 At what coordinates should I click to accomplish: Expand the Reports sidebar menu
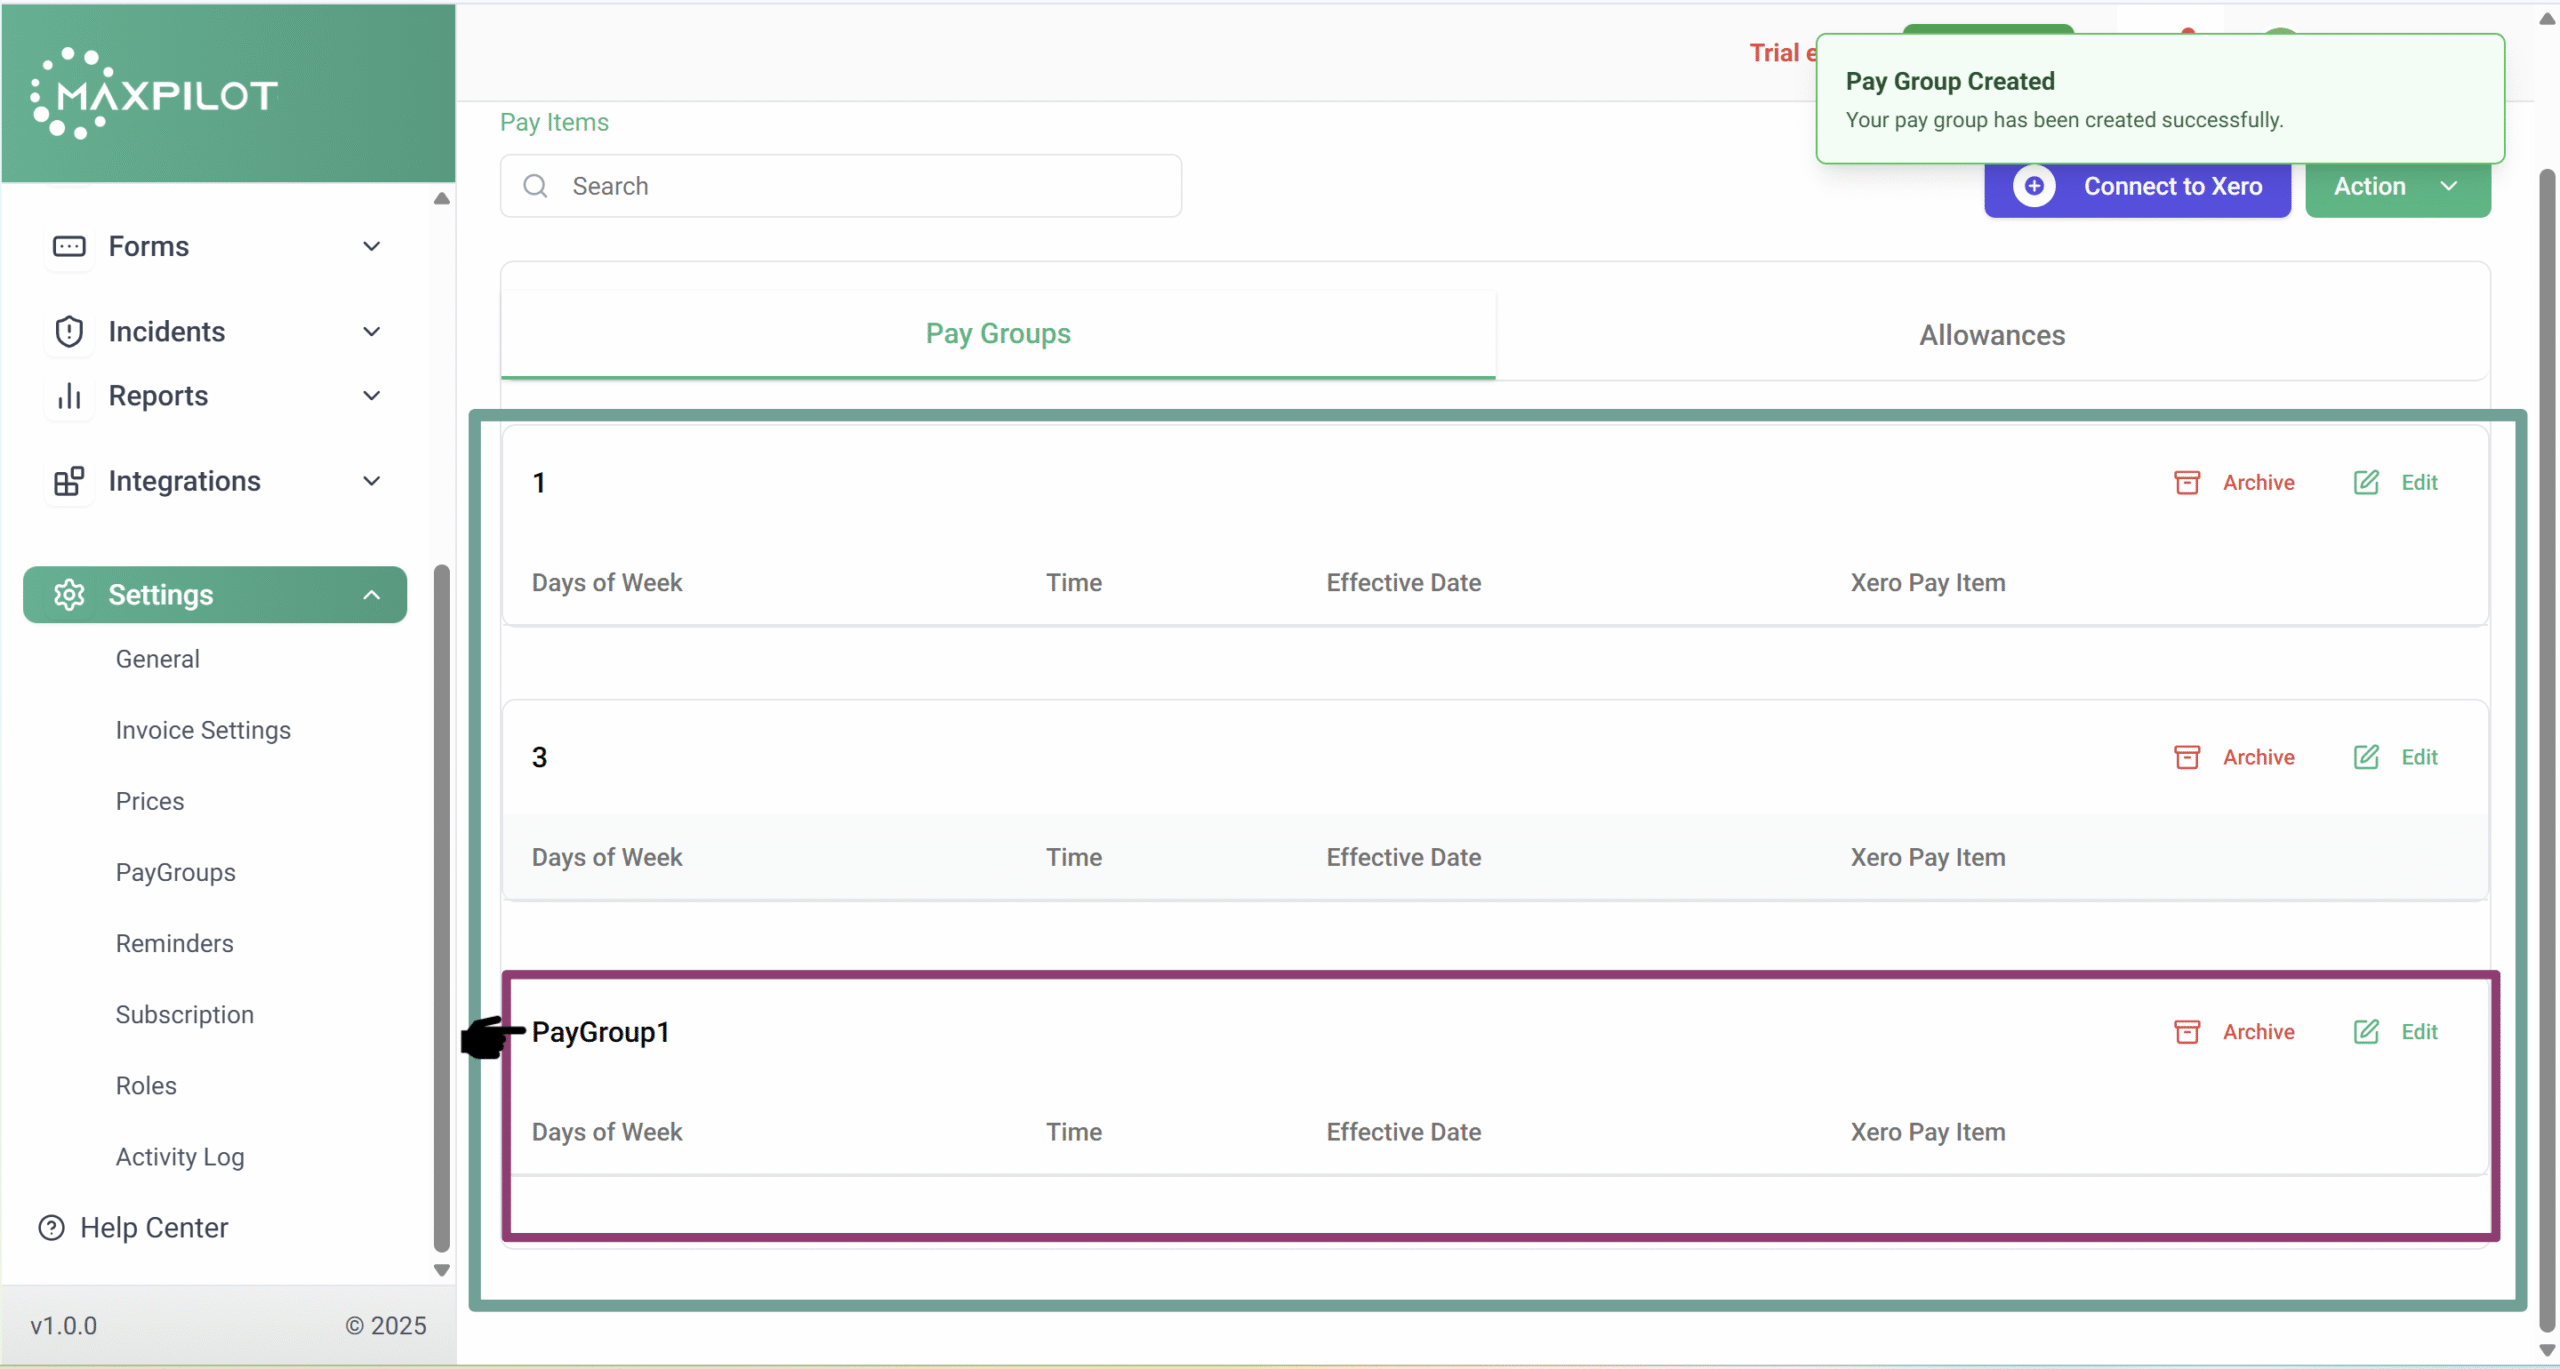pyautogui.click(x=371, y=396)
